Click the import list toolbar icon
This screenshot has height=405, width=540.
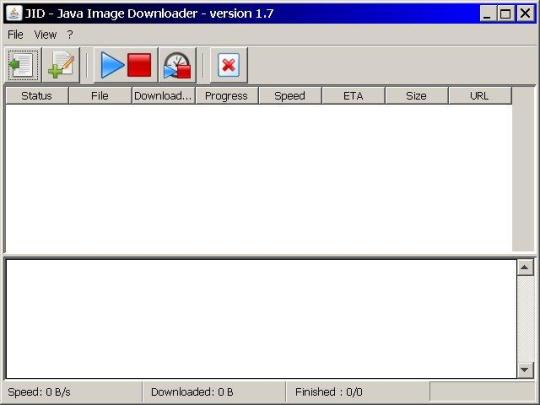click(x=23, y=65)
